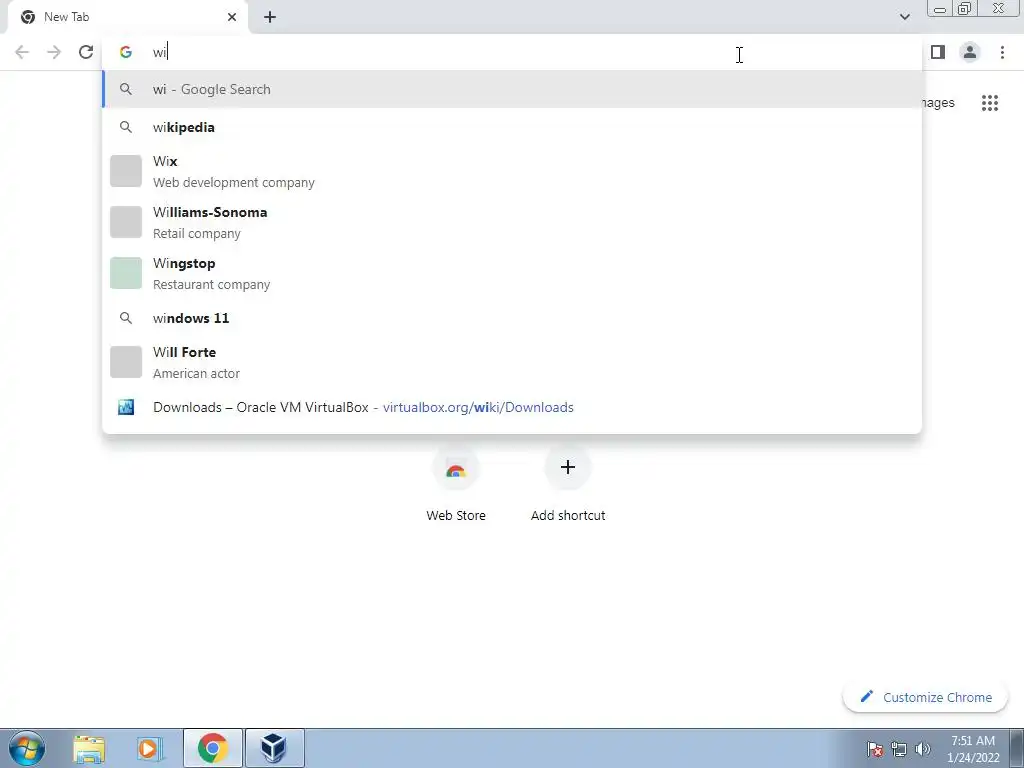Choose the wikipedia search suggestion
The width and height of the screenshot is (1024, 768).
(x=512, y=127)
